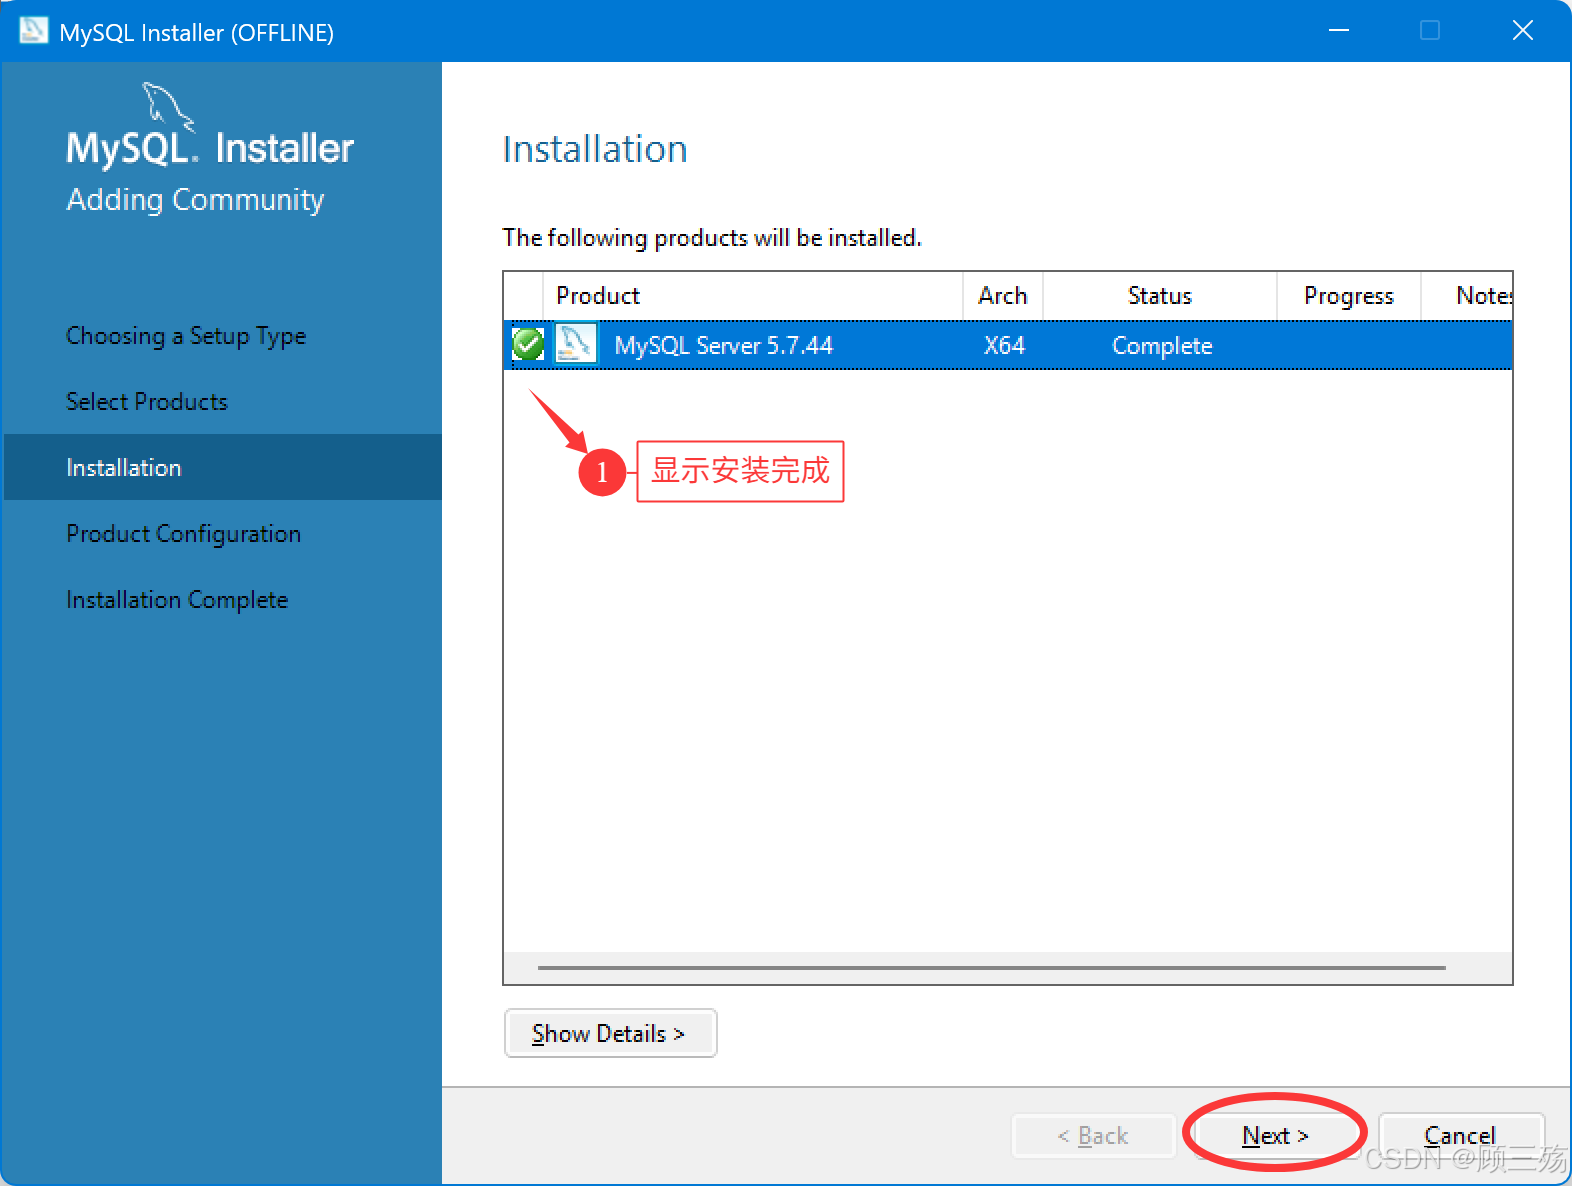Close the MySQL Installer window

click(x=1523, y=31)
